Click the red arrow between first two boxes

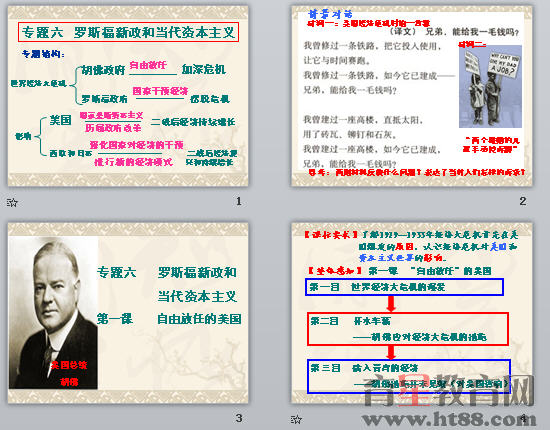(x=391, y=304)
